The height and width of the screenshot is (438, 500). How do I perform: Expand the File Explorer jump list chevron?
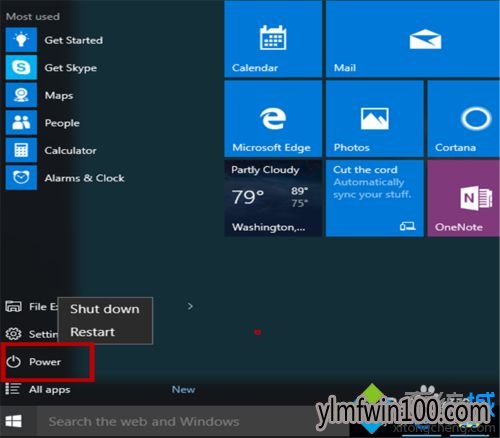coord(190,306)
